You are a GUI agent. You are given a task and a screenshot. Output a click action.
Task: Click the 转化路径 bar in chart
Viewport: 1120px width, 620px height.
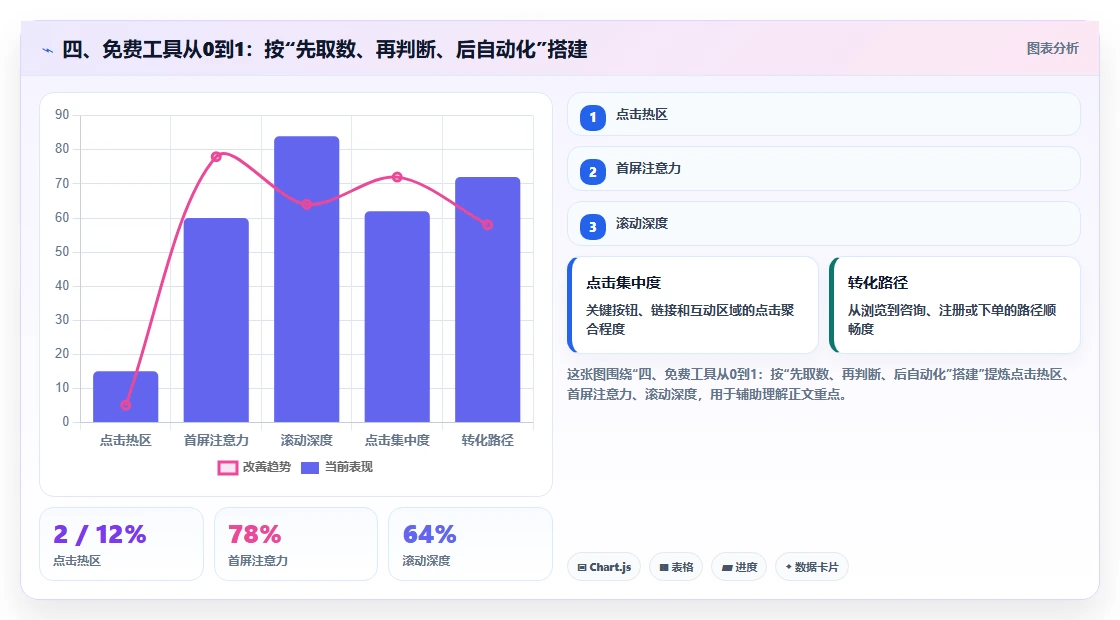pyautogui.click(x=488, y=299)
